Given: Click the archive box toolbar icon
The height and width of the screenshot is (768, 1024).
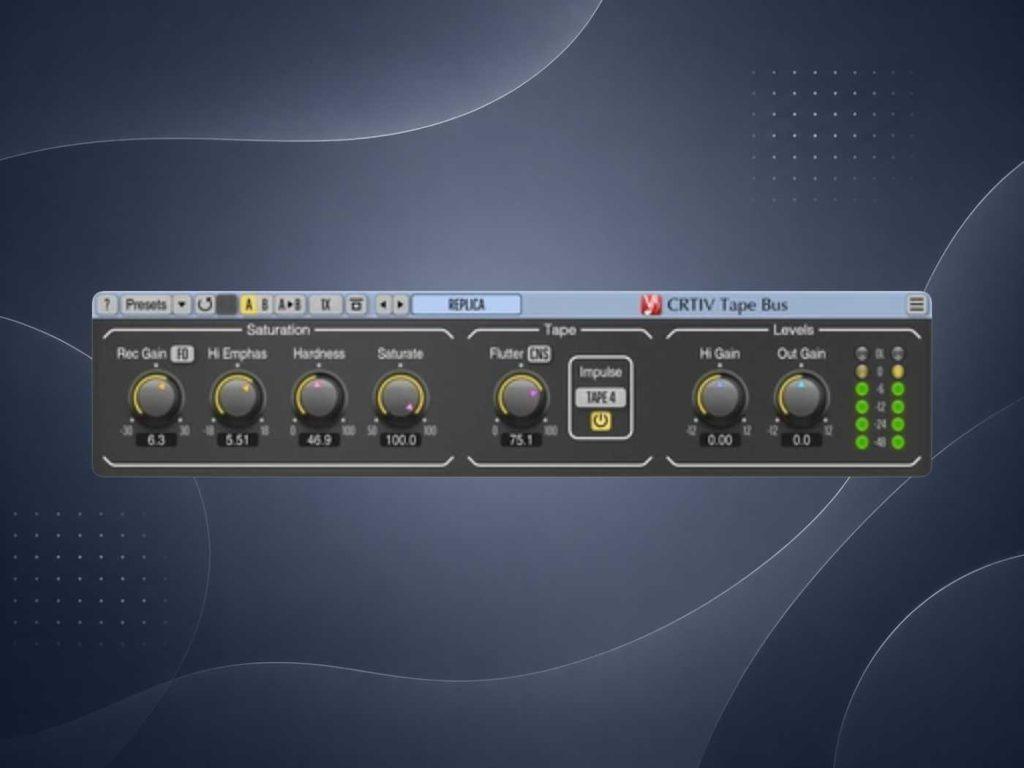Looking at the screenshot, I should 356,305.
